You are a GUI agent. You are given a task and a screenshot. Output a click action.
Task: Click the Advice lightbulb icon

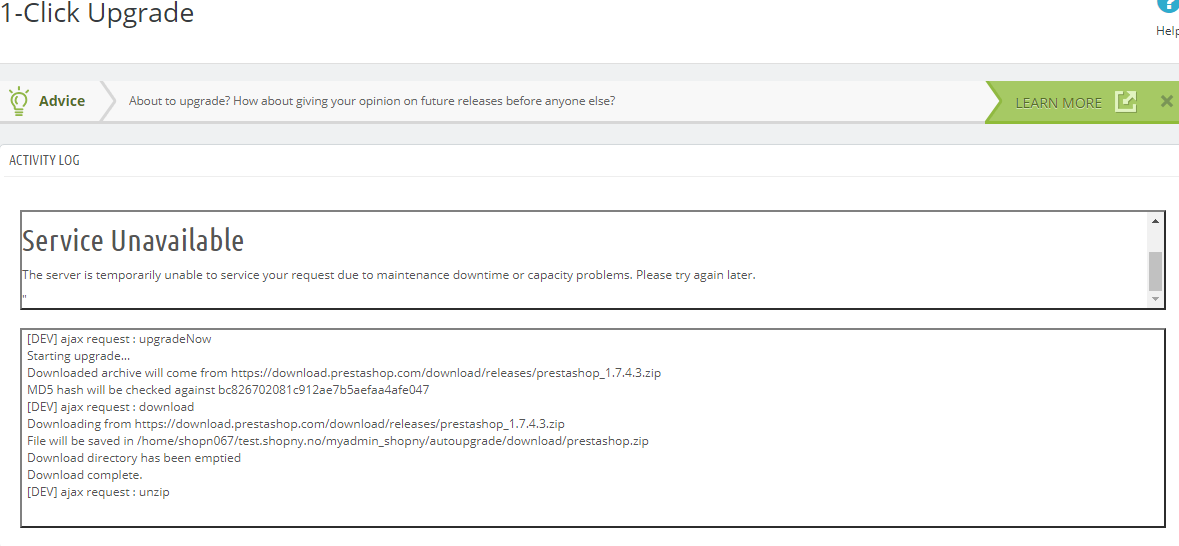(18, 101)
